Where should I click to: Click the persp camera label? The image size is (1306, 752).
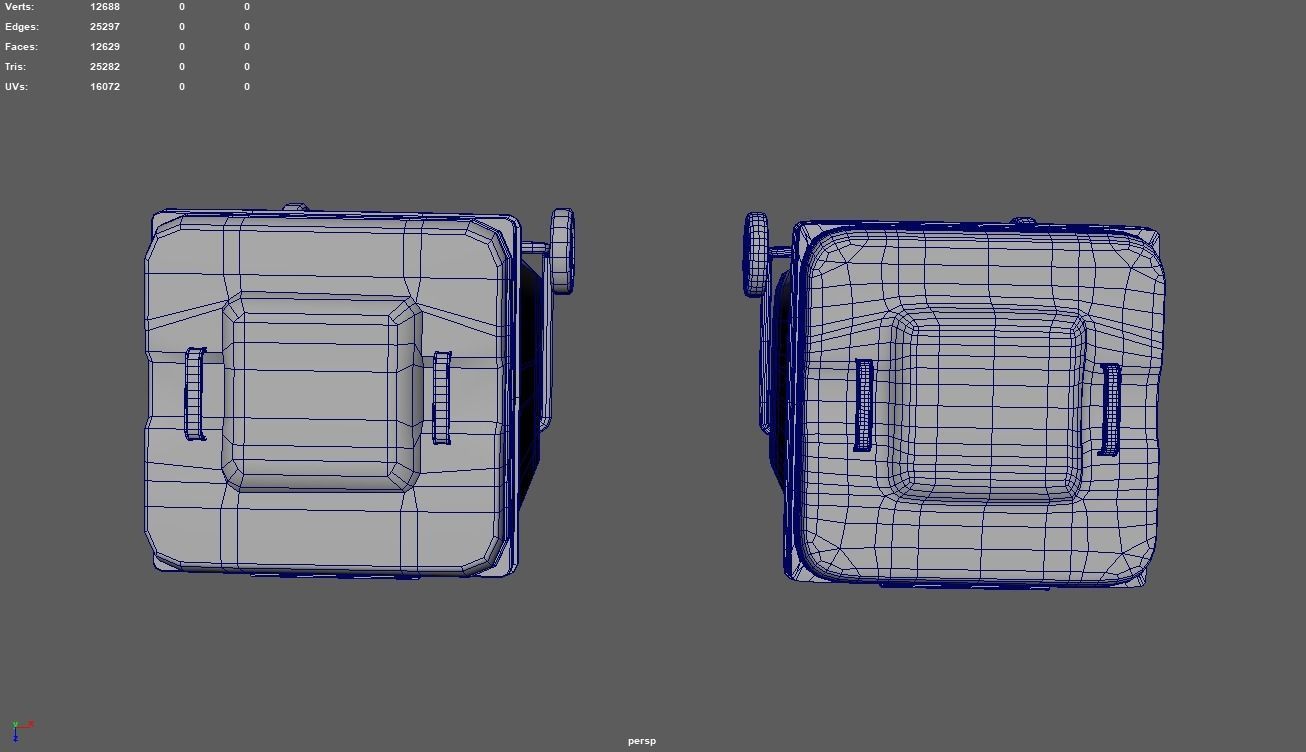pos(642,741)
